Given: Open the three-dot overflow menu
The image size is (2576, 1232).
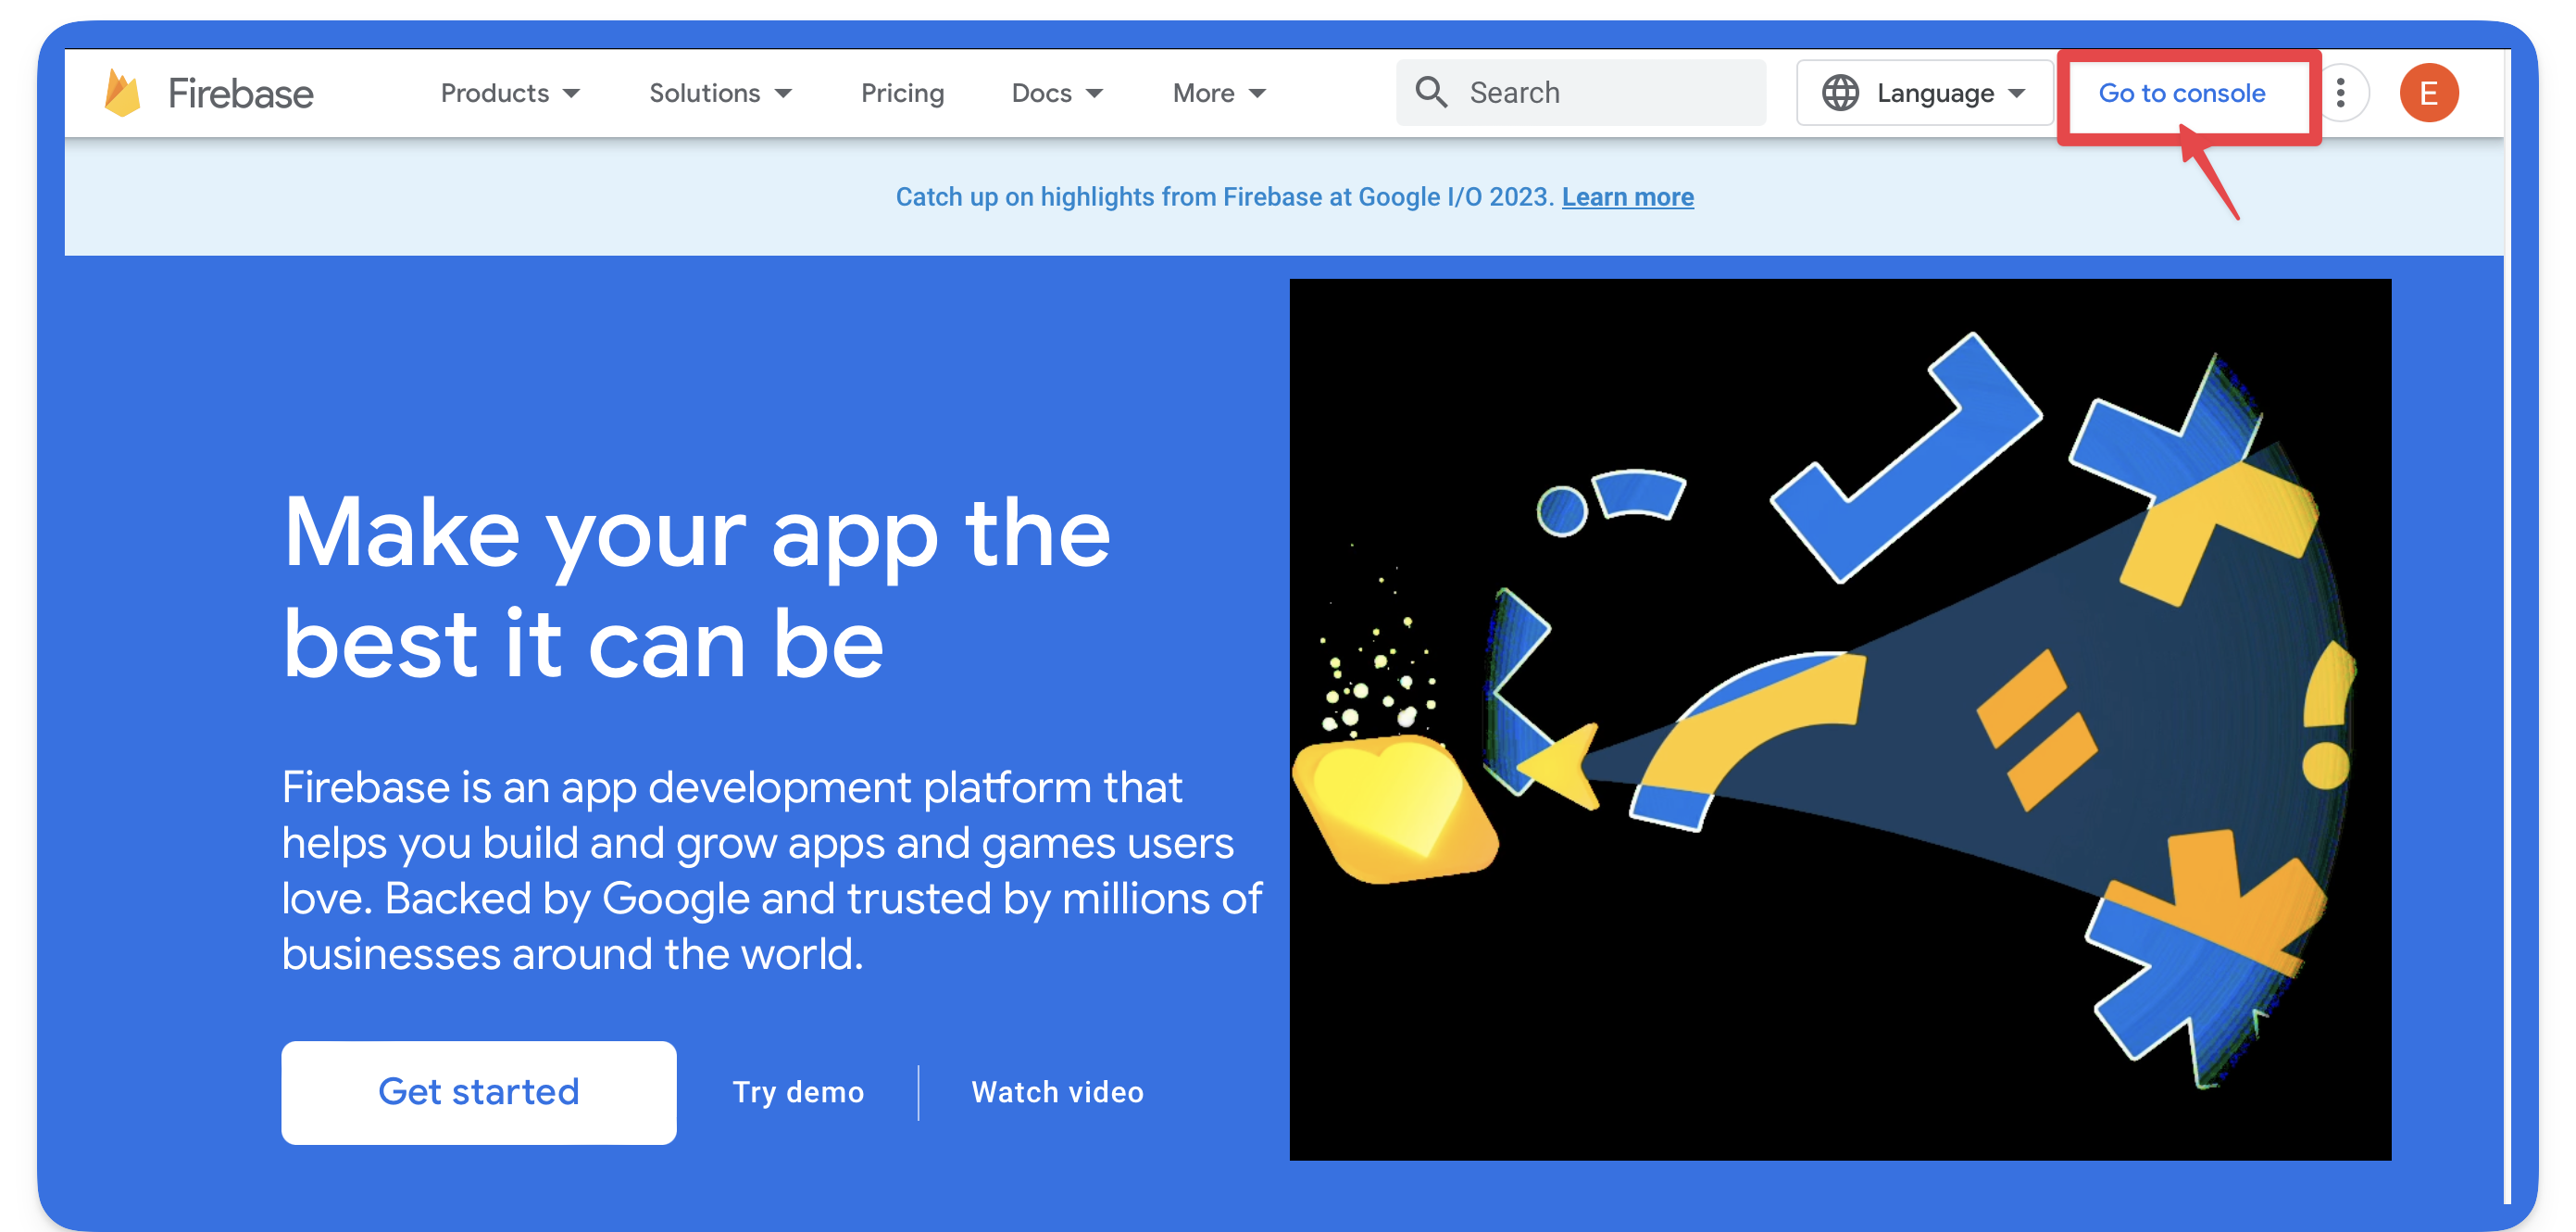Looking at the screenshot, I should pyautogui.click(x=2340, y=92).
